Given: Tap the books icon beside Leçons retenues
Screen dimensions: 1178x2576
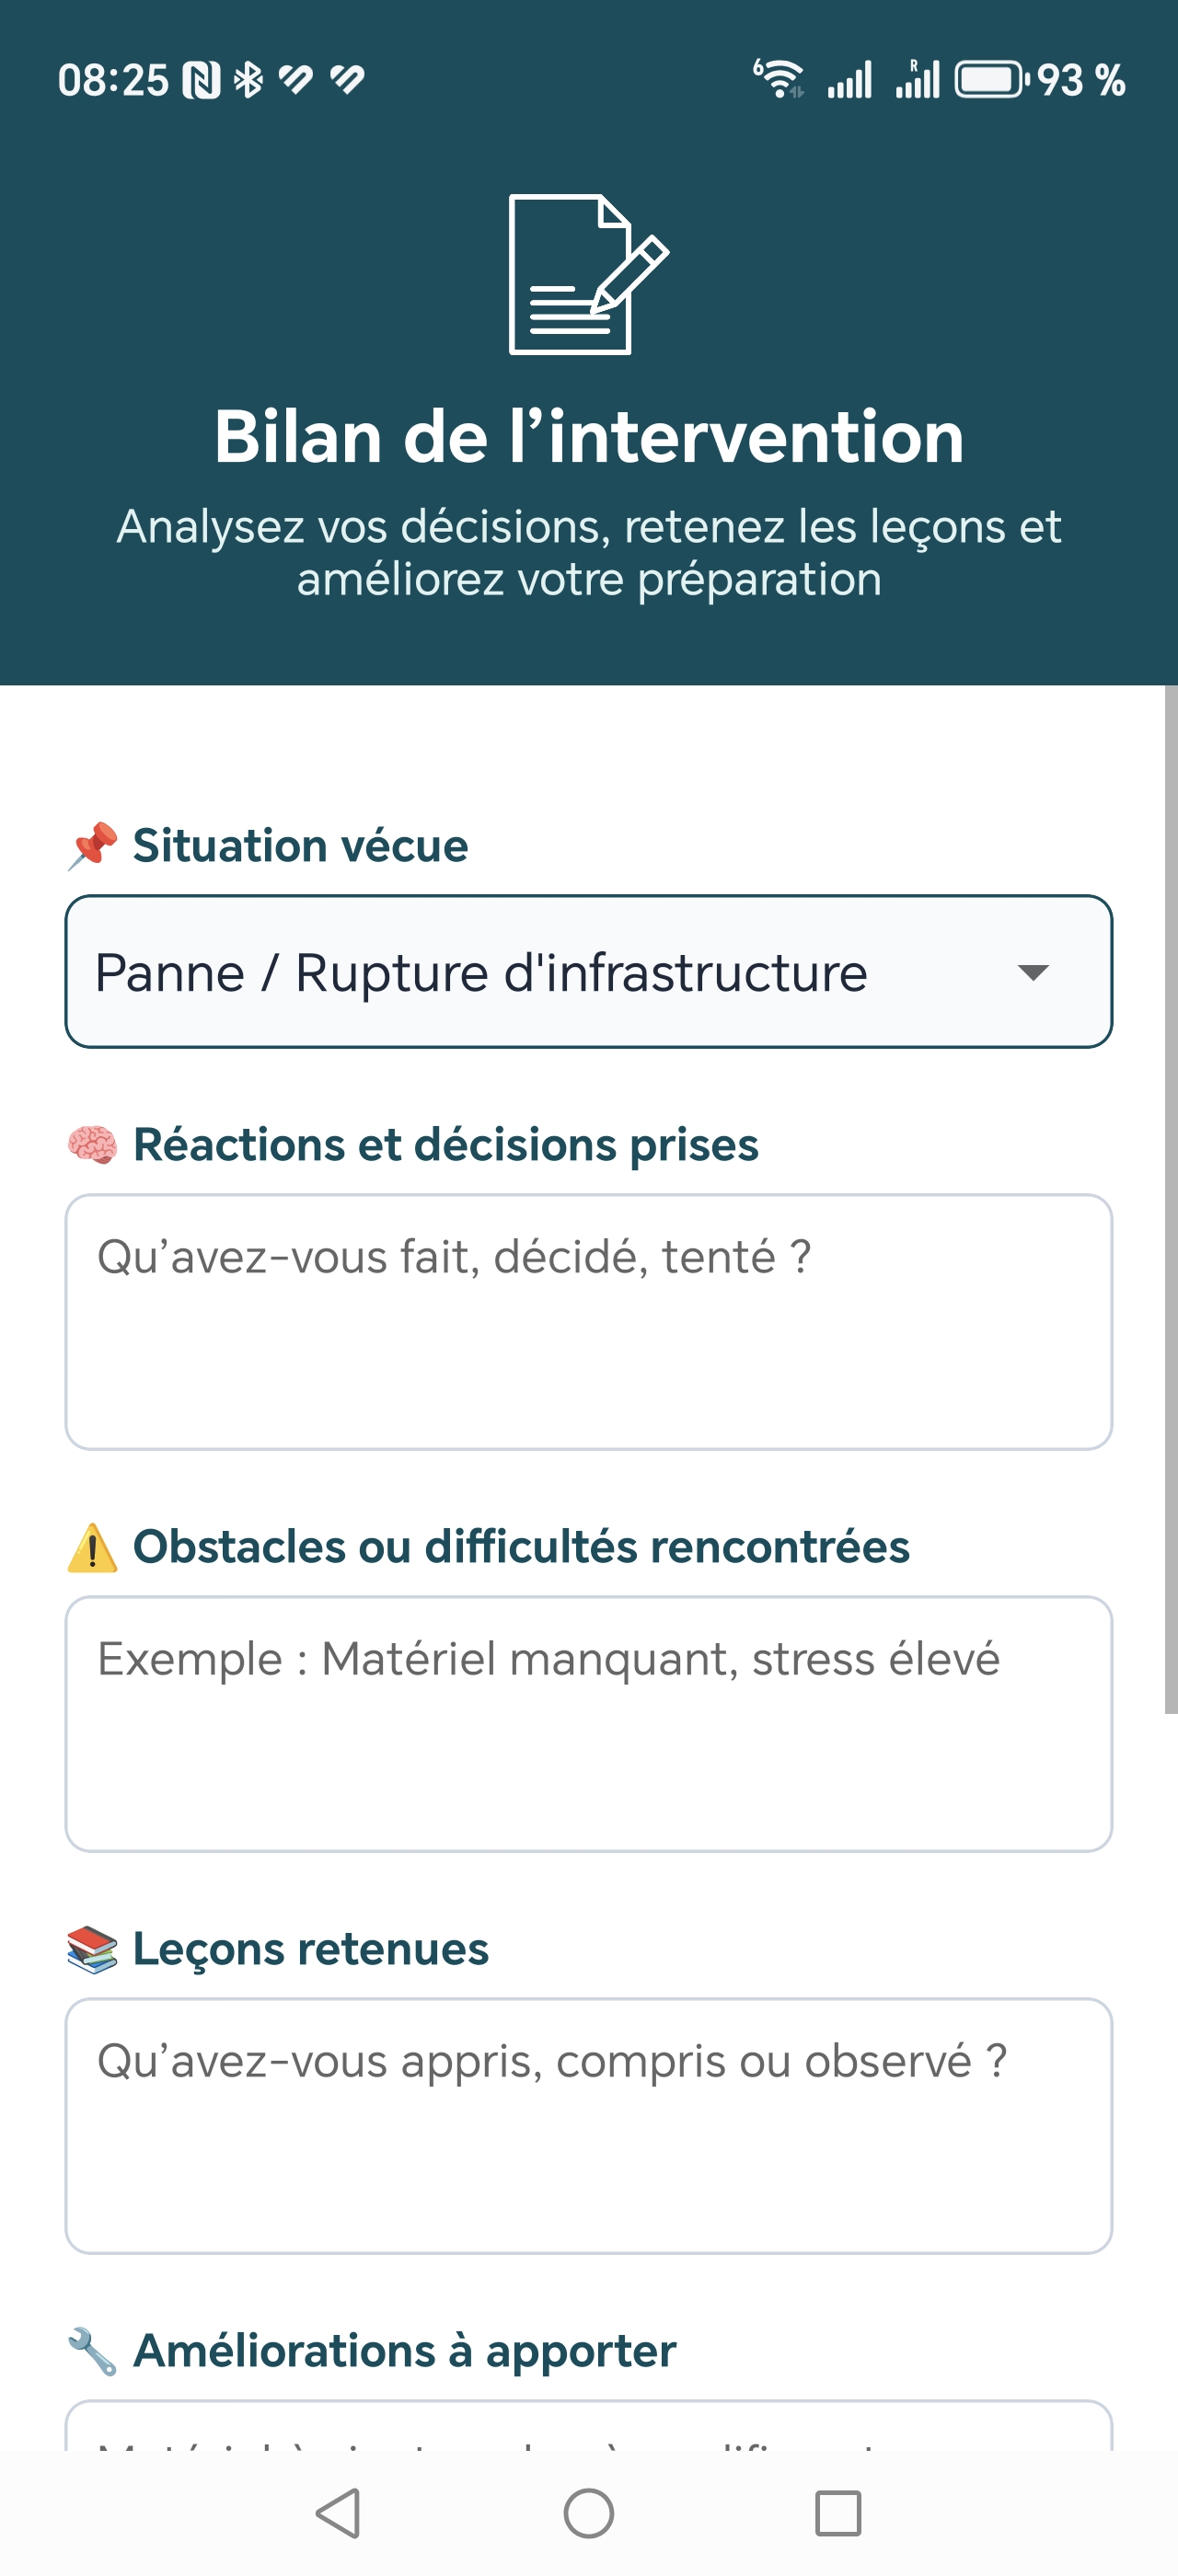Looking at the screenshot, I should pos(92,1949).
